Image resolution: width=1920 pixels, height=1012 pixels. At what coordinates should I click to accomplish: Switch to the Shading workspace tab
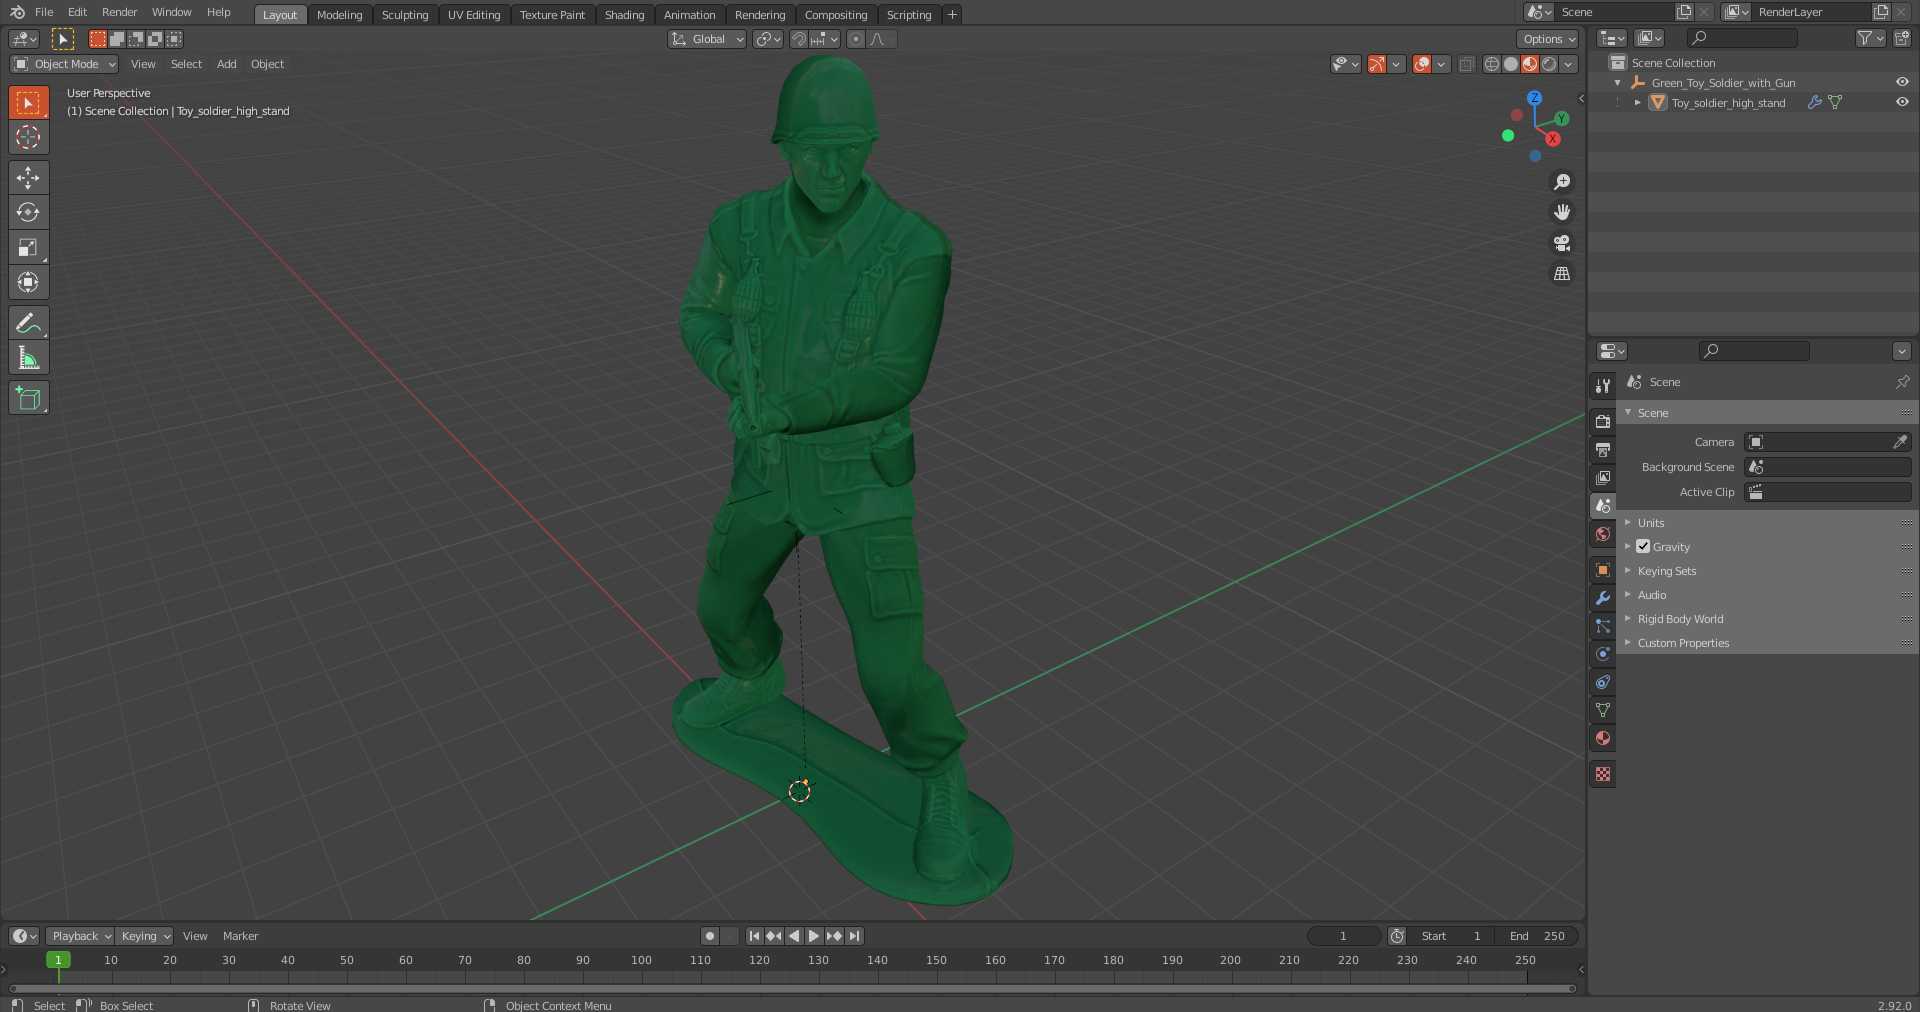[624, 15]
